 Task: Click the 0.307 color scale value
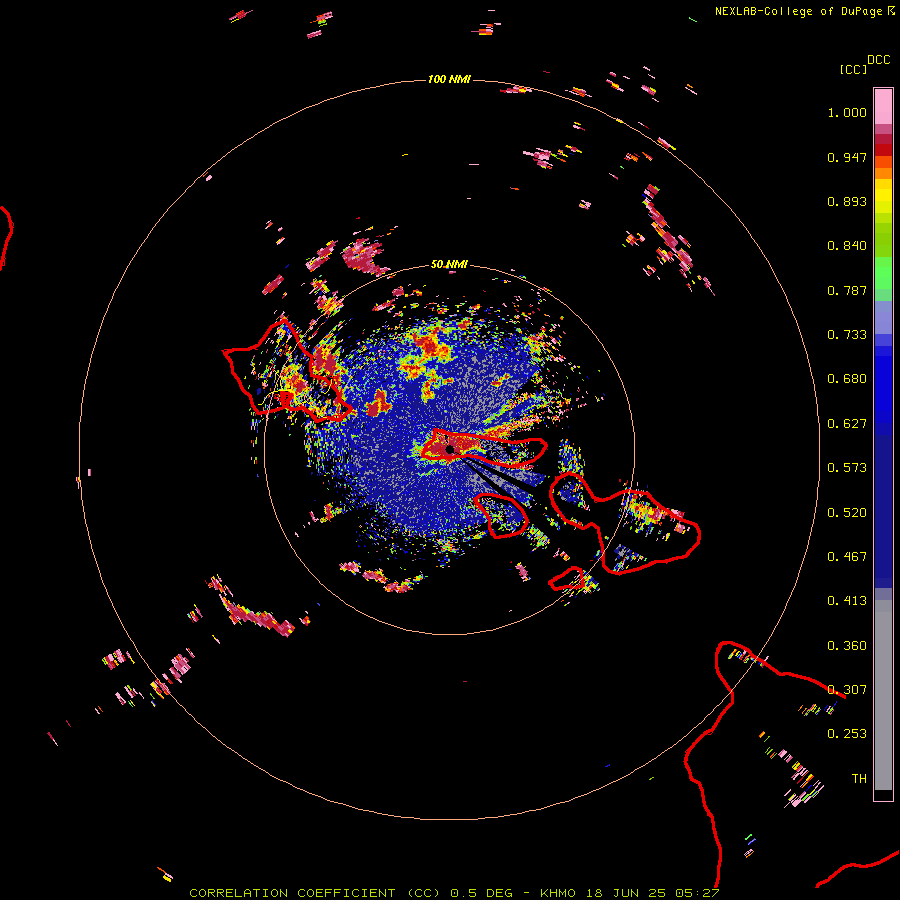(847, 690)
